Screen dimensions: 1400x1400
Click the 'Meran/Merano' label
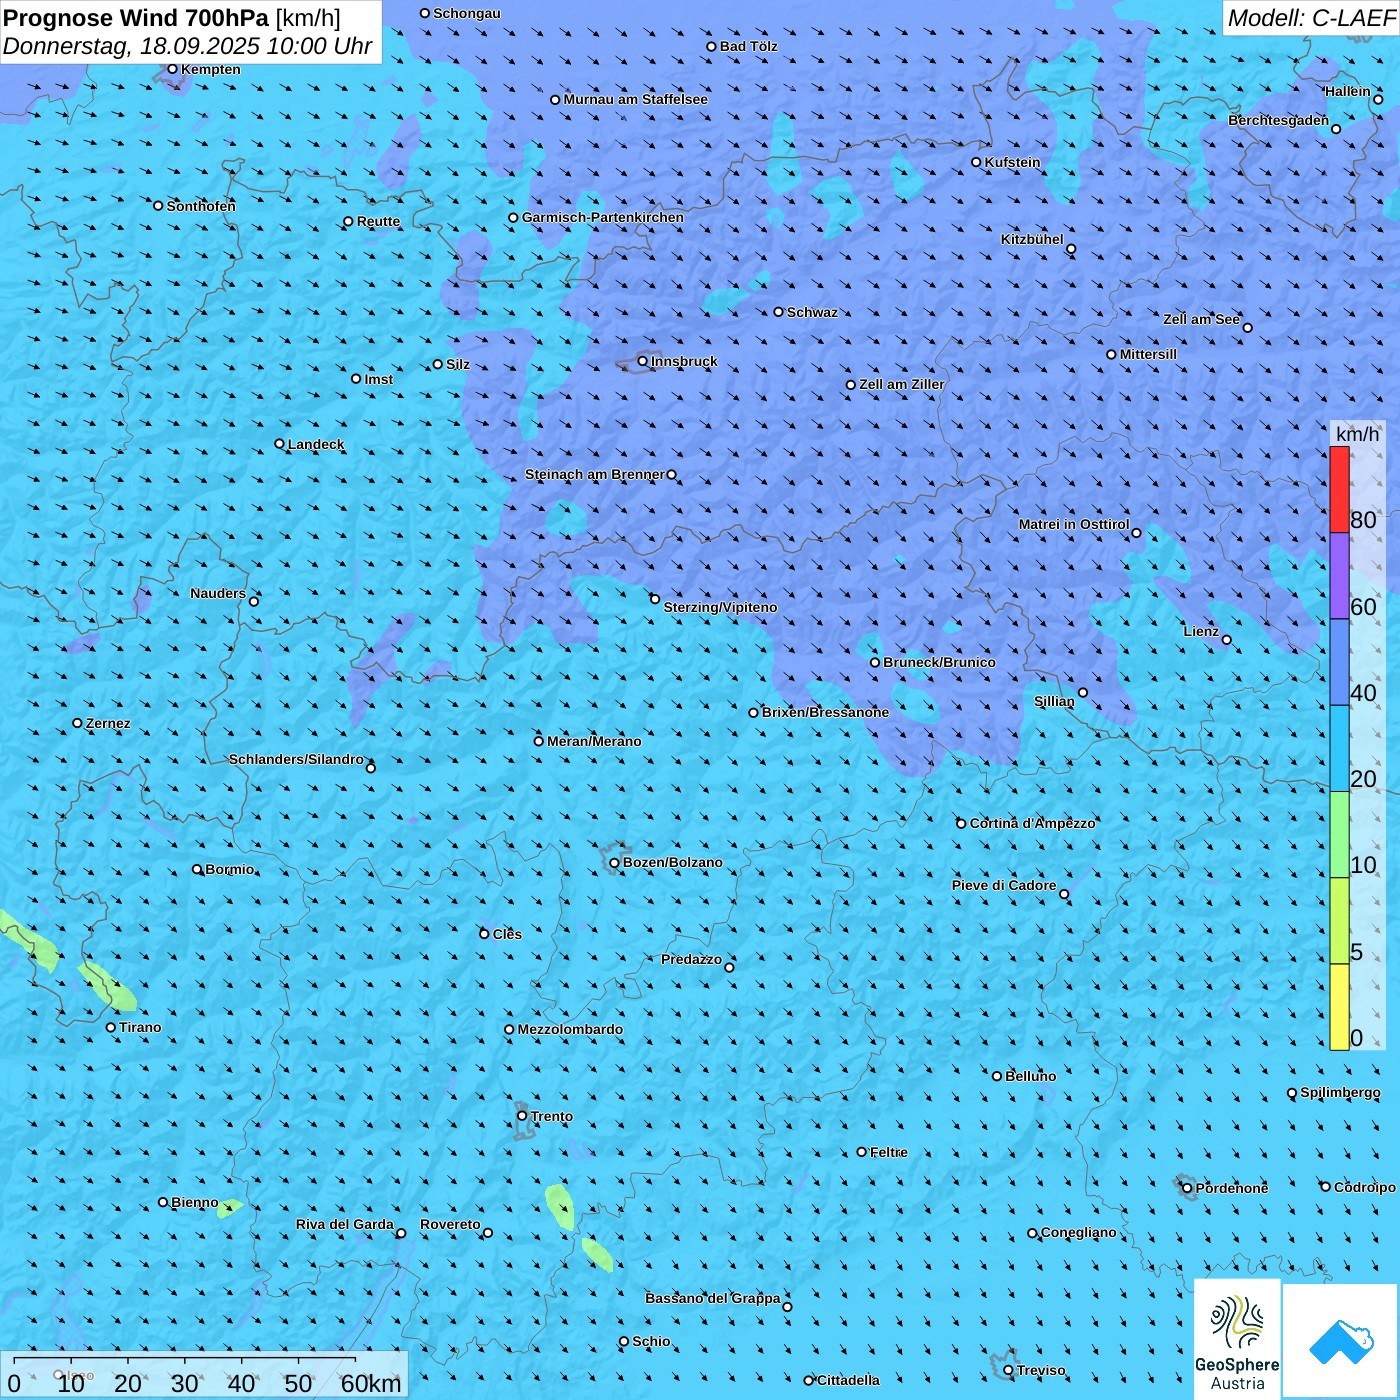(x=594, y=741)
